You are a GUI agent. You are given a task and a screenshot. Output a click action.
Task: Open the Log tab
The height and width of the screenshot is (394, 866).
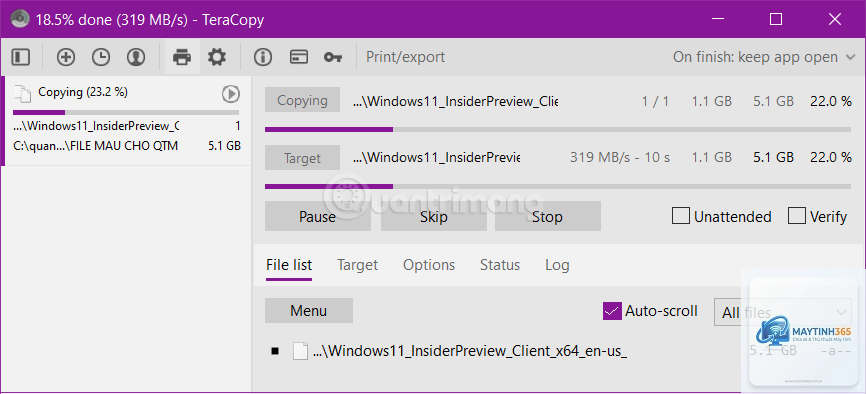[x=557, y=265]
